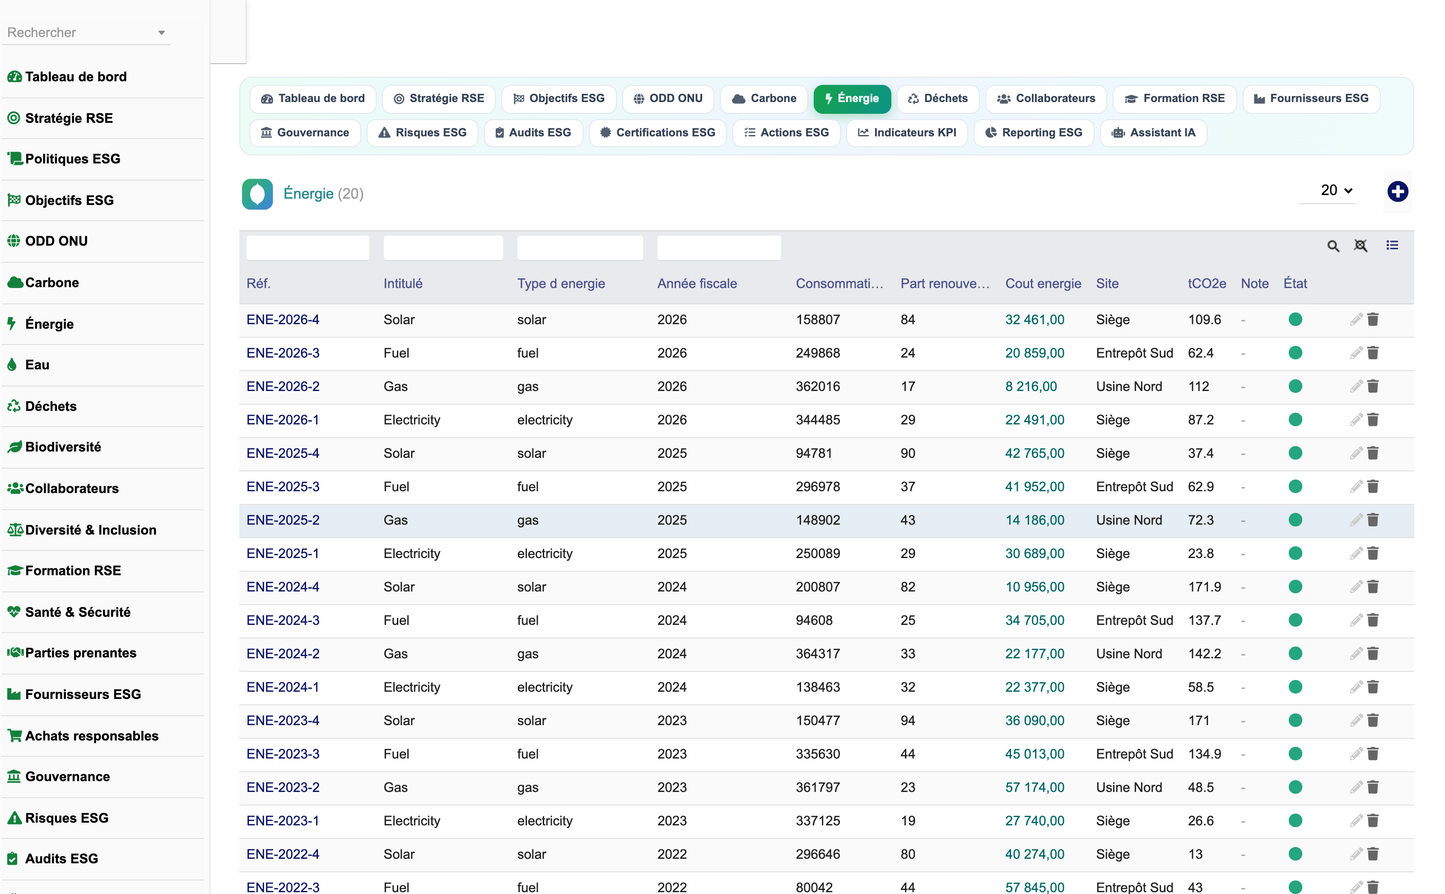This screenshot has height=894, width=1445.
Task: Click the magnifier search icon above table
Action: coord(1332,246)
